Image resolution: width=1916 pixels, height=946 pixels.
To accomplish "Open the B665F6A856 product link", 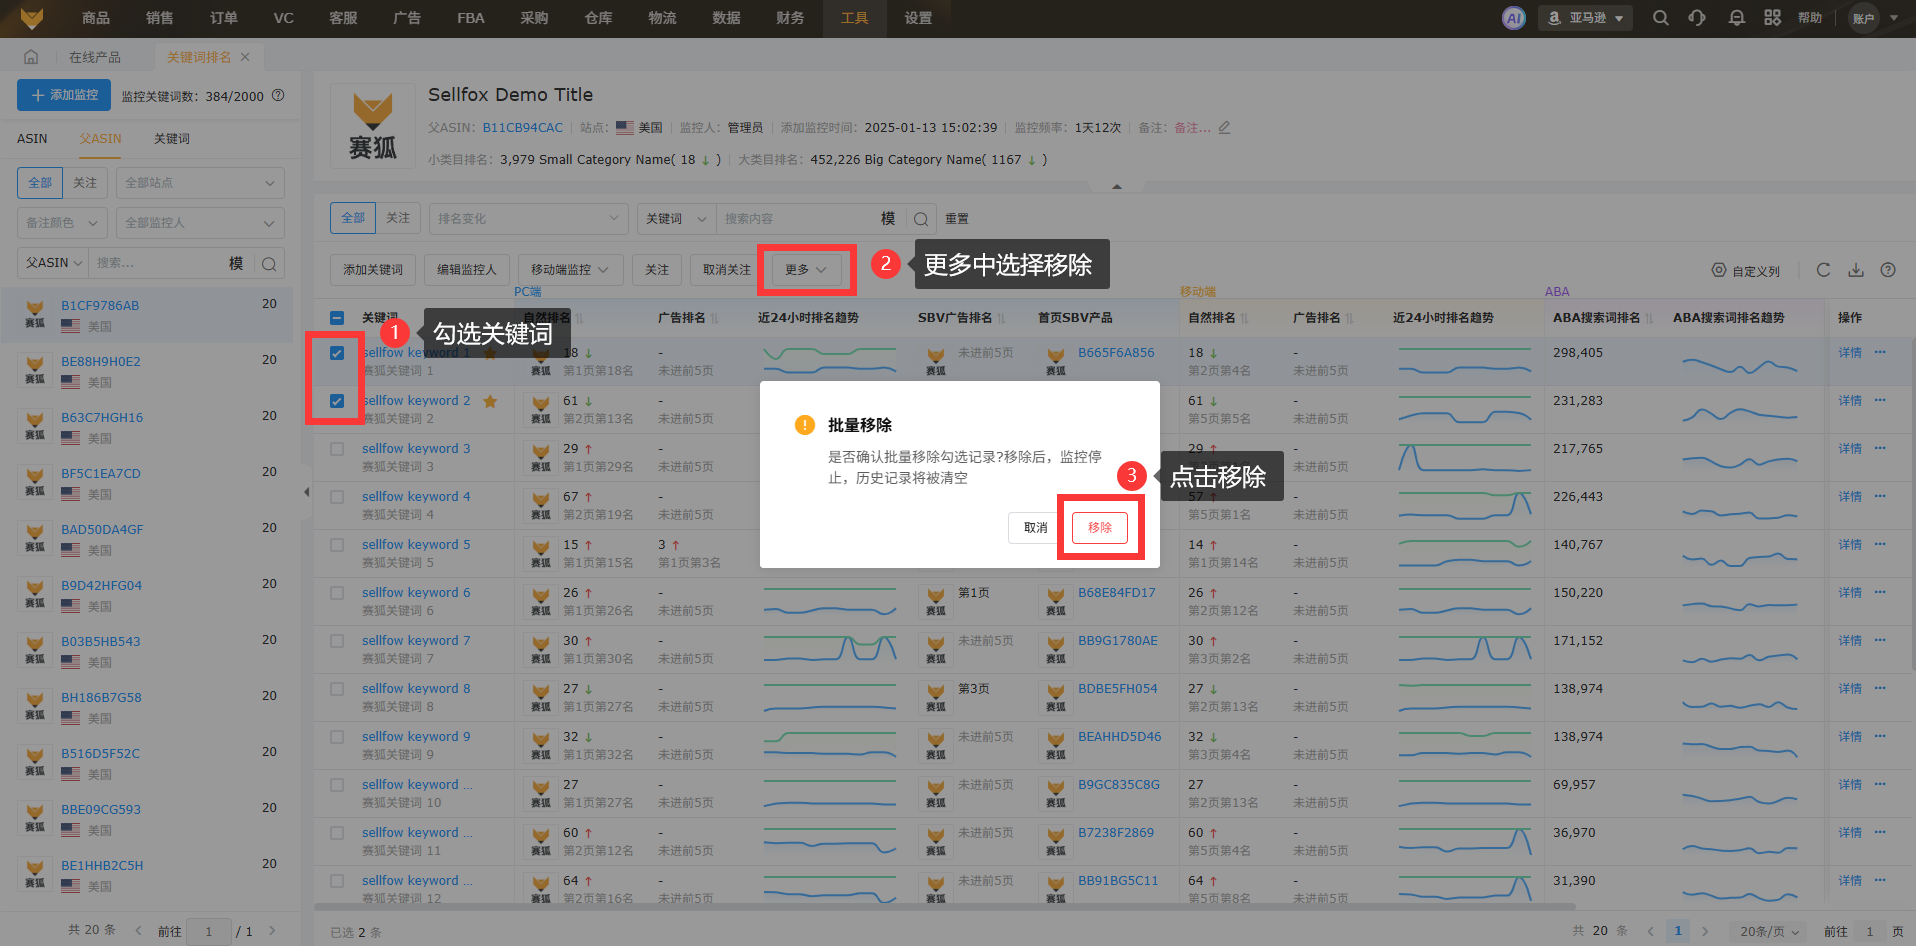I will (1116, 353).
